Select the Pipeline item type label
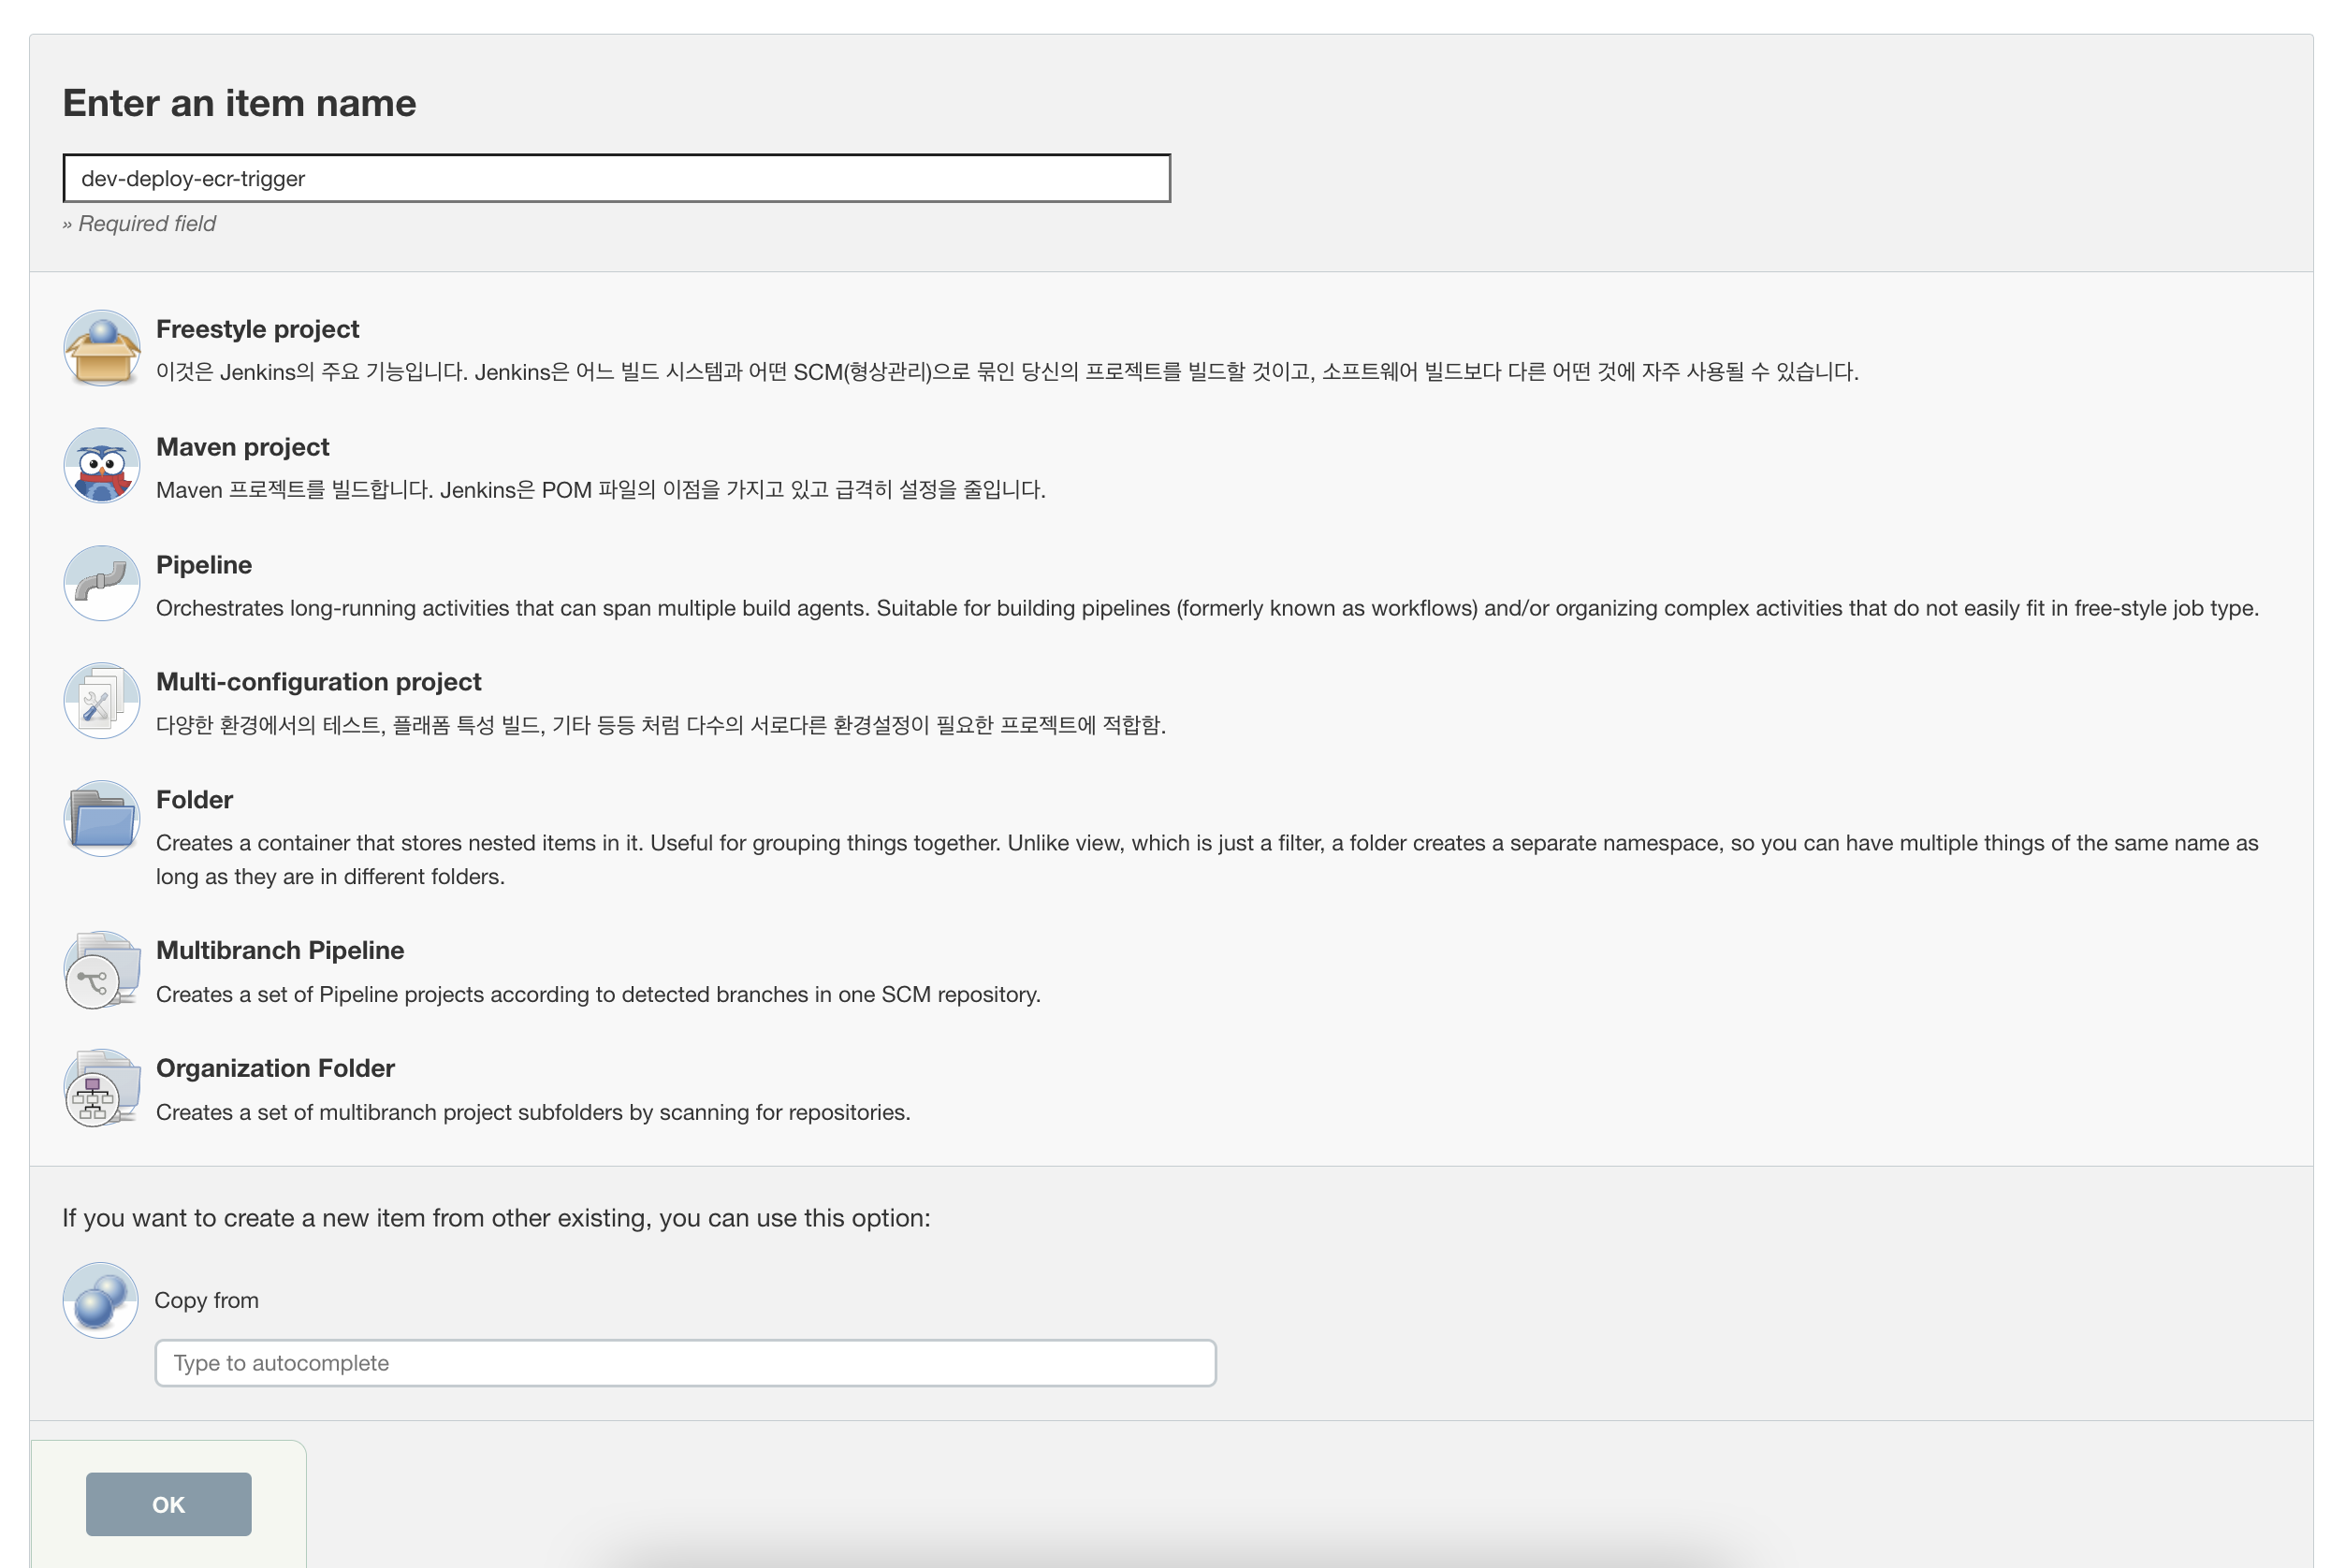 click(204, 565)
